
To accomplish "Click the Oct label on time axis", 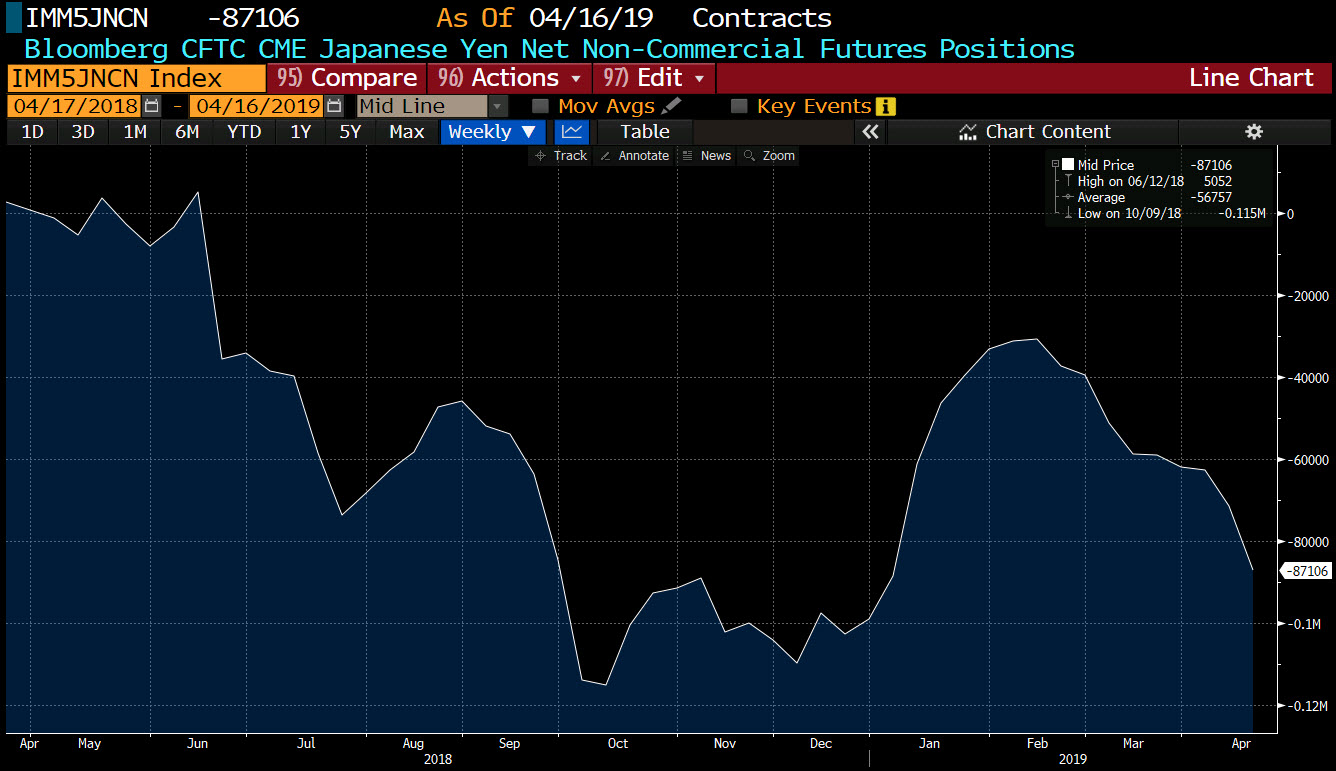I will pyautogui.click(x=618, y=743).
